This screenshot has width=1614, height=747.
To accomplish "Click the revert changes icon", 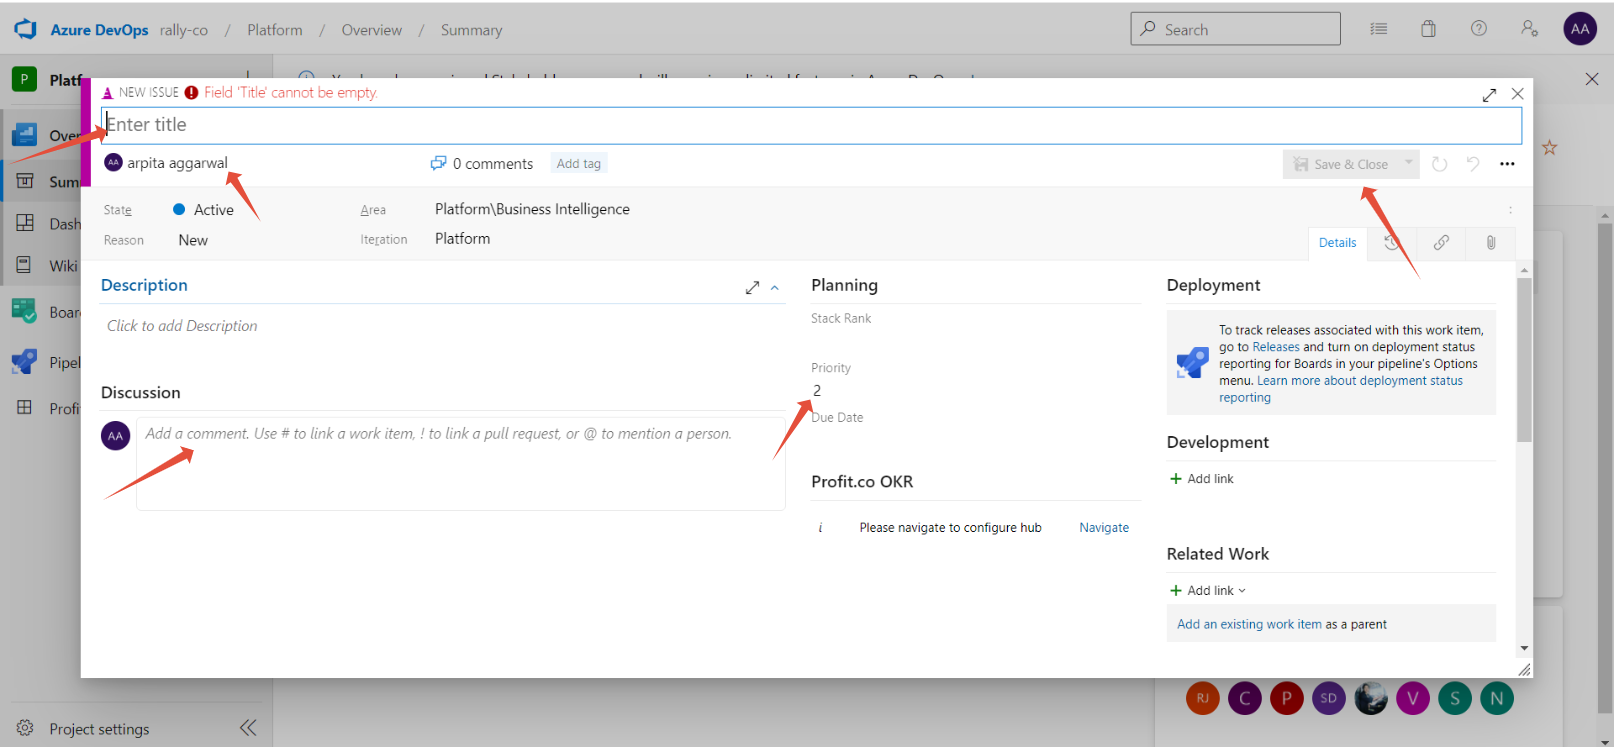I will 1473,164.
